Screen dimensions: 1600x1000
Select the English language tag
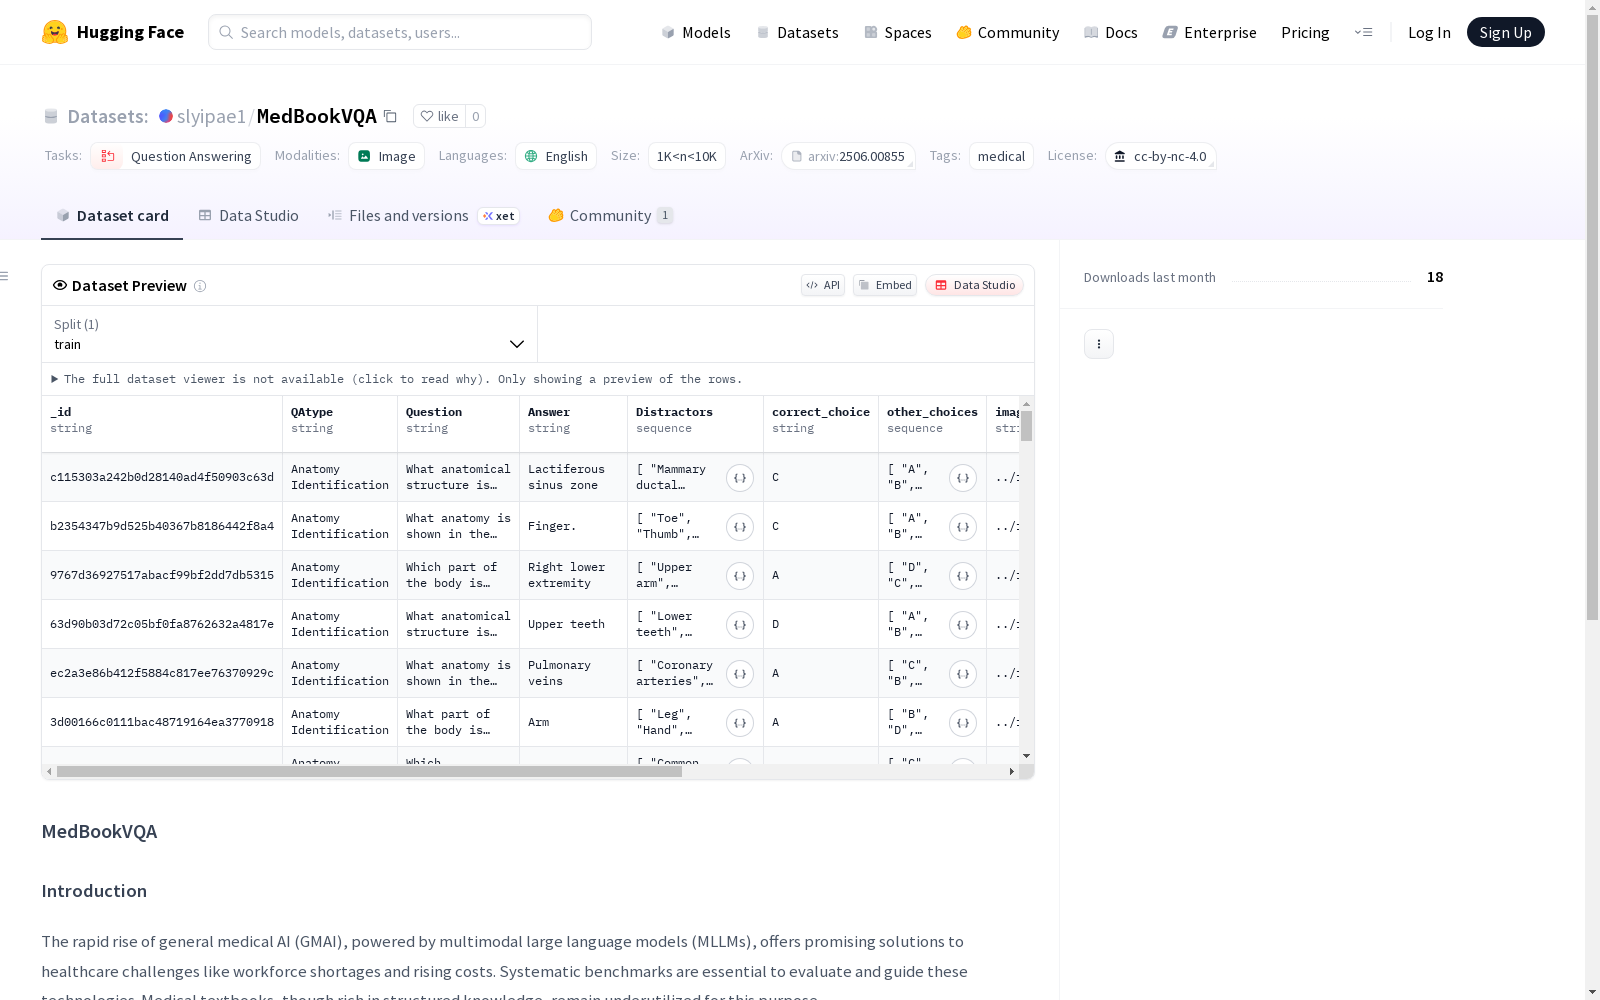tap(556, 156)
